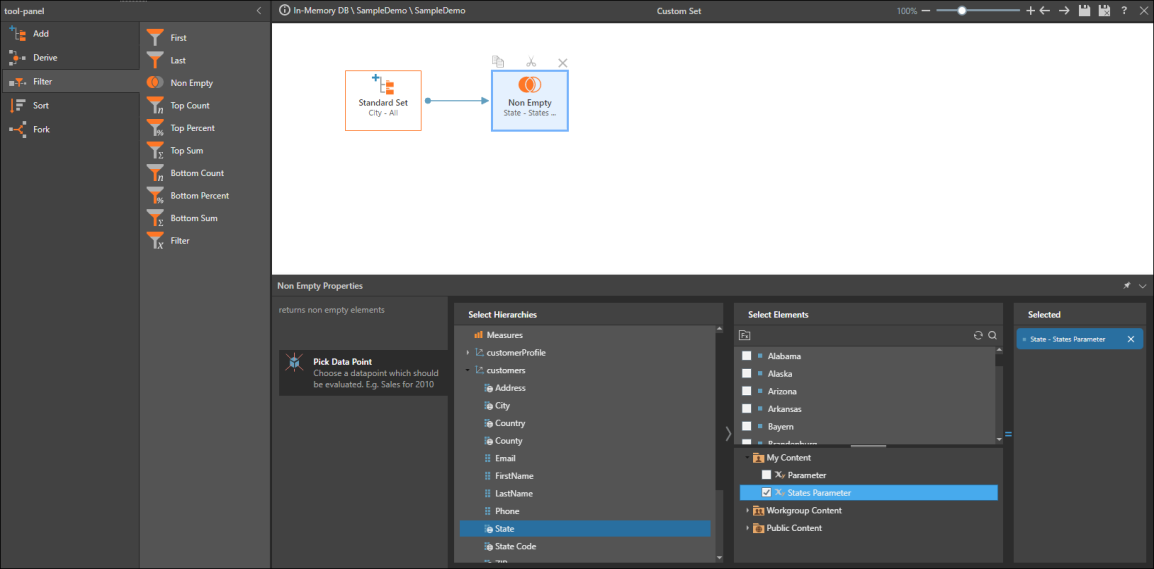
Task: Click zoom out minus button
Action: 926,11
